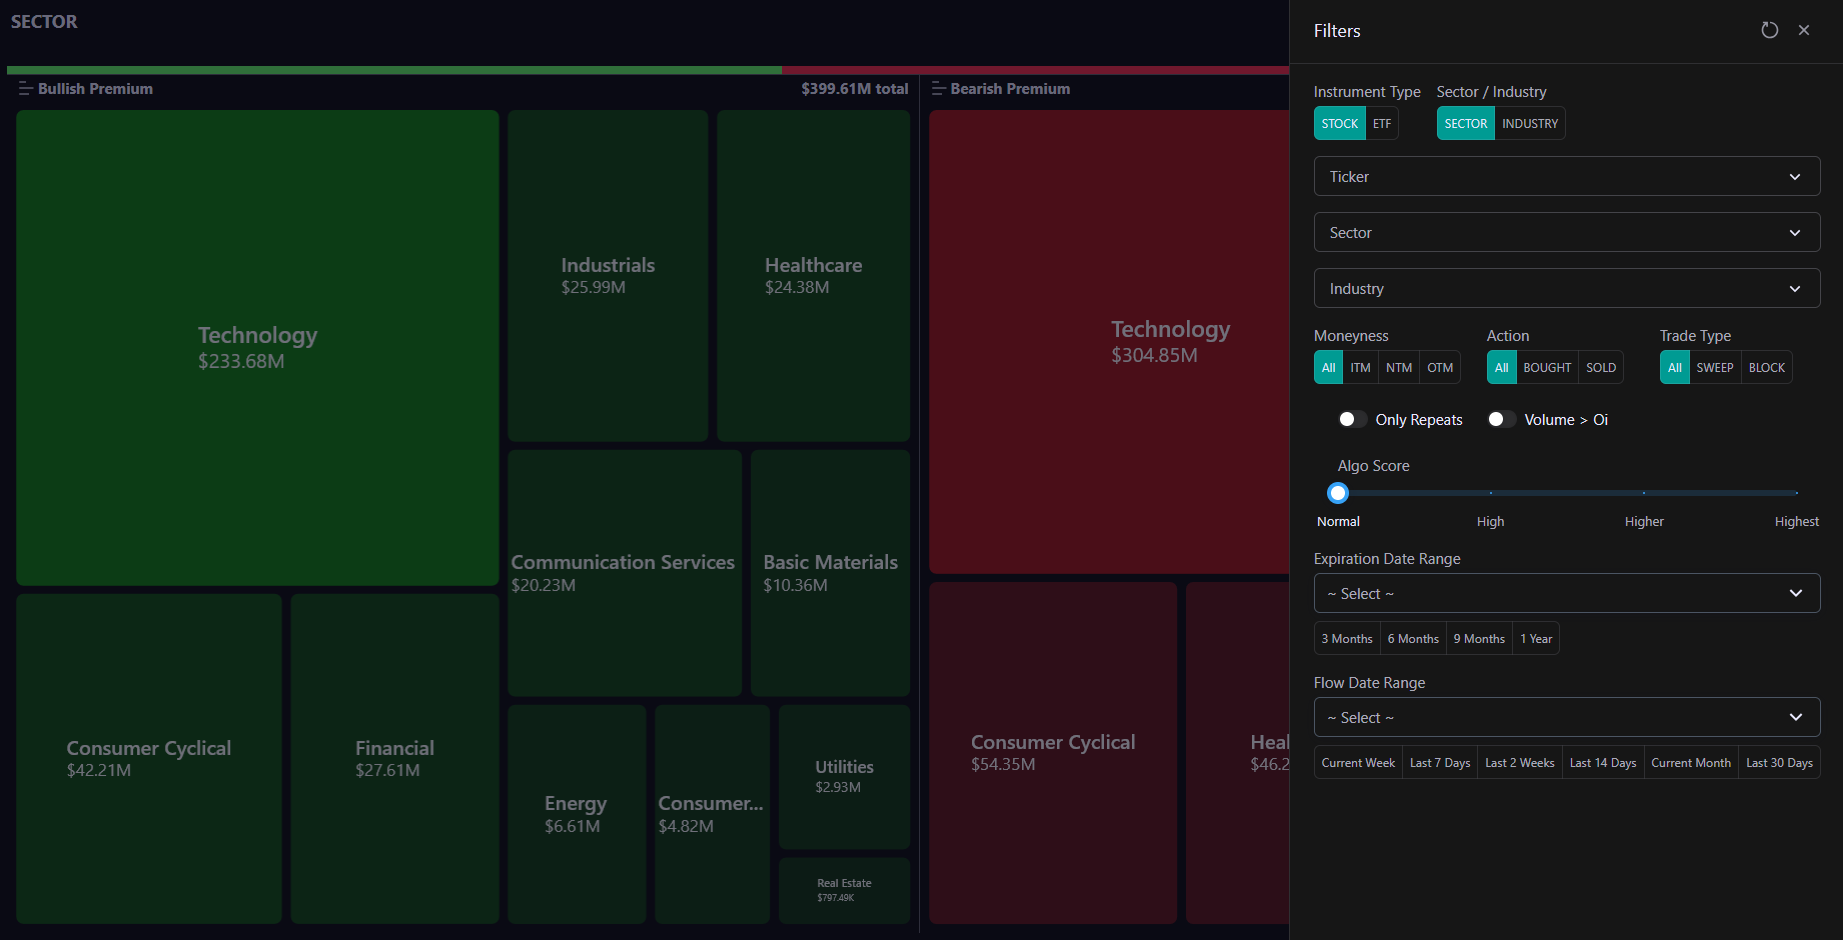Switch to INDUSTRY view
The width and height of the screenshot is (1843, 940).
(1530, 124)
